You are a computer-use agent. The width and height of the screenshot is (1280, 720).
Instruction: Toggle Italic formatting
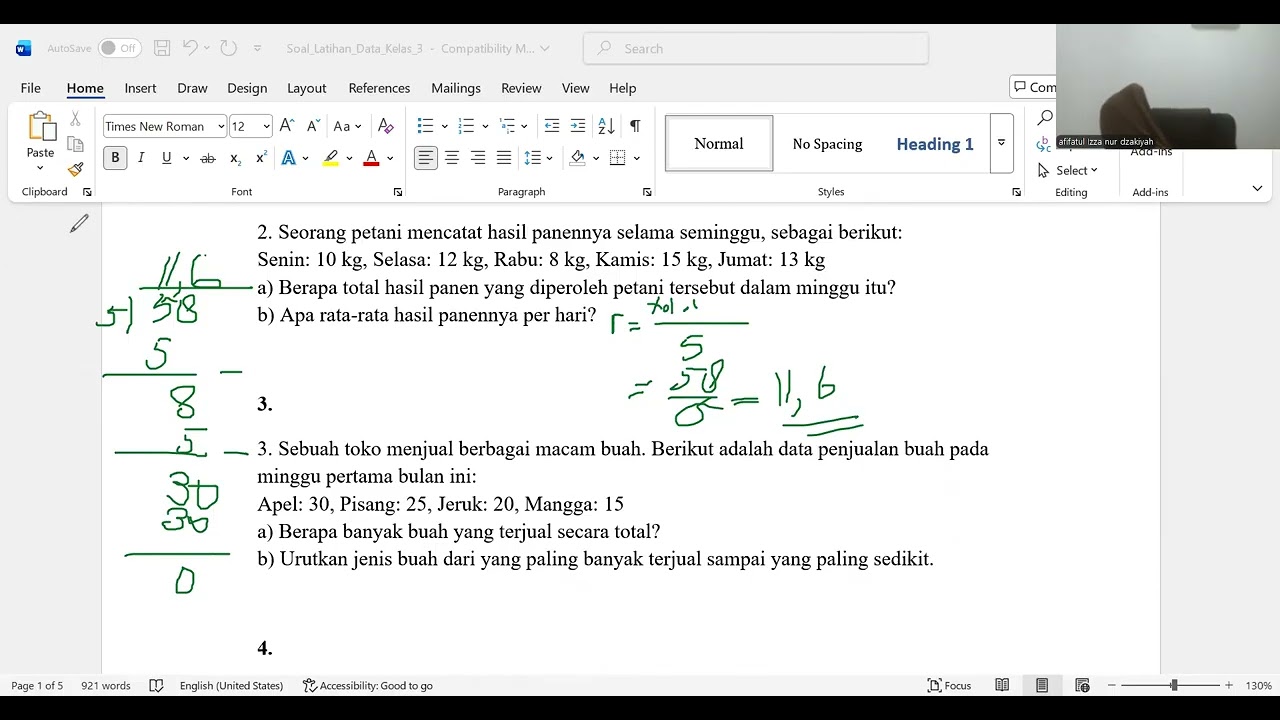tap(141, 158)
